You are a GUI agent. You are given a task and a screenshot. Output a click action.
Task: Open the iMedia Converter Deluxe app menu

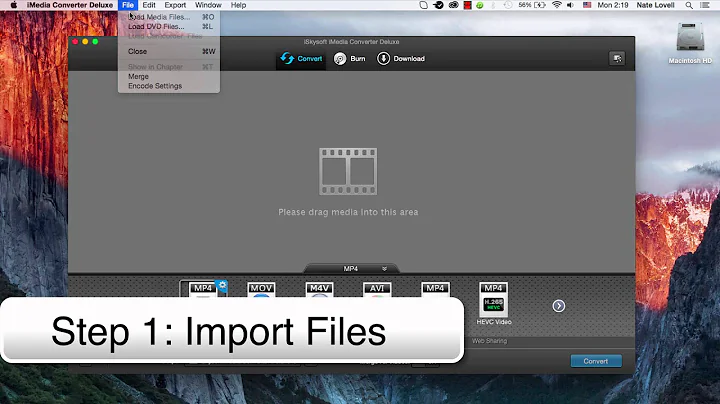click(x=70, y=5)
